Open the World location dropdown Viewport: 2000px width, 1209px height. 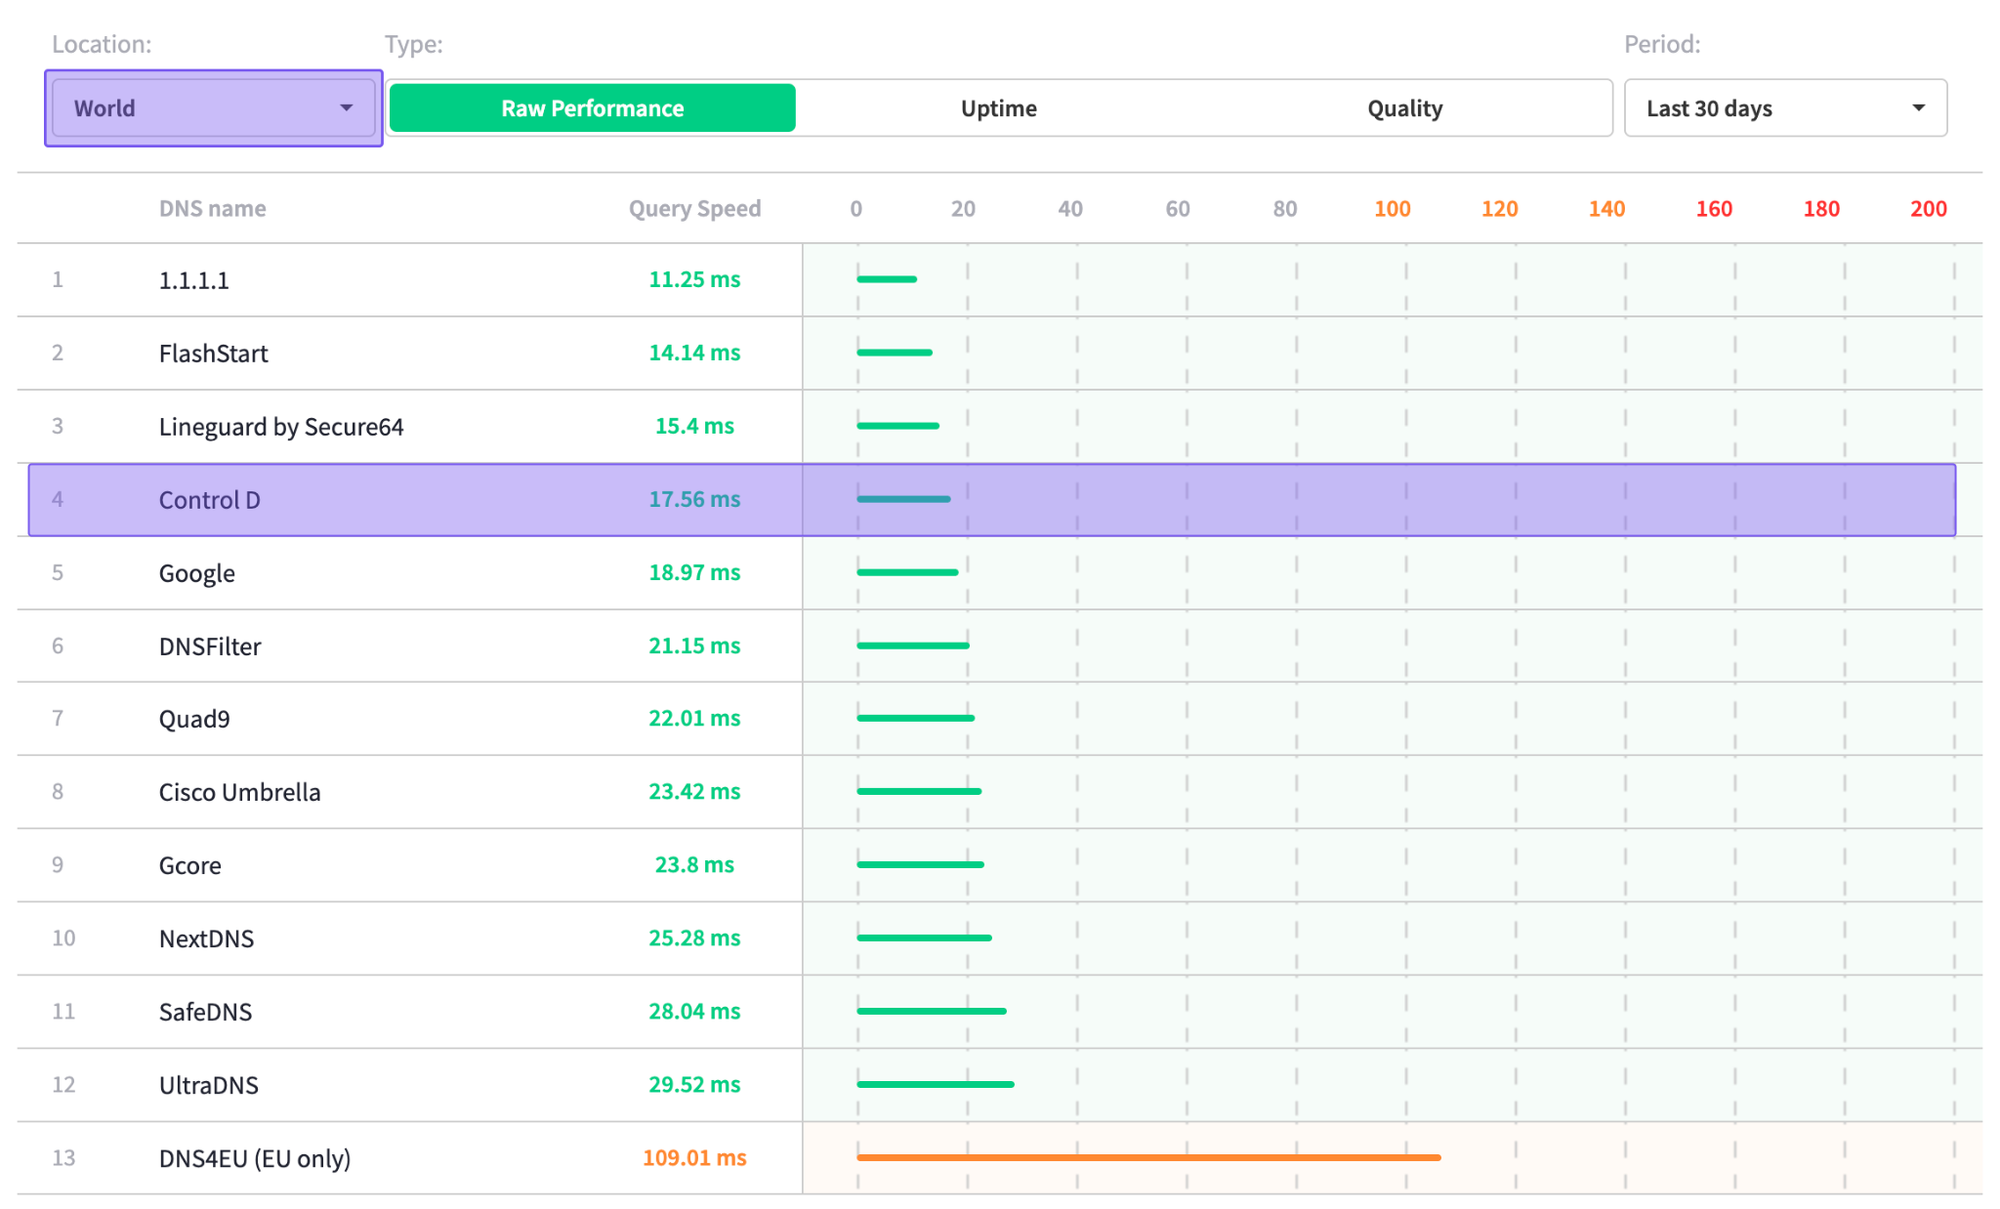[x=212, y=108]
